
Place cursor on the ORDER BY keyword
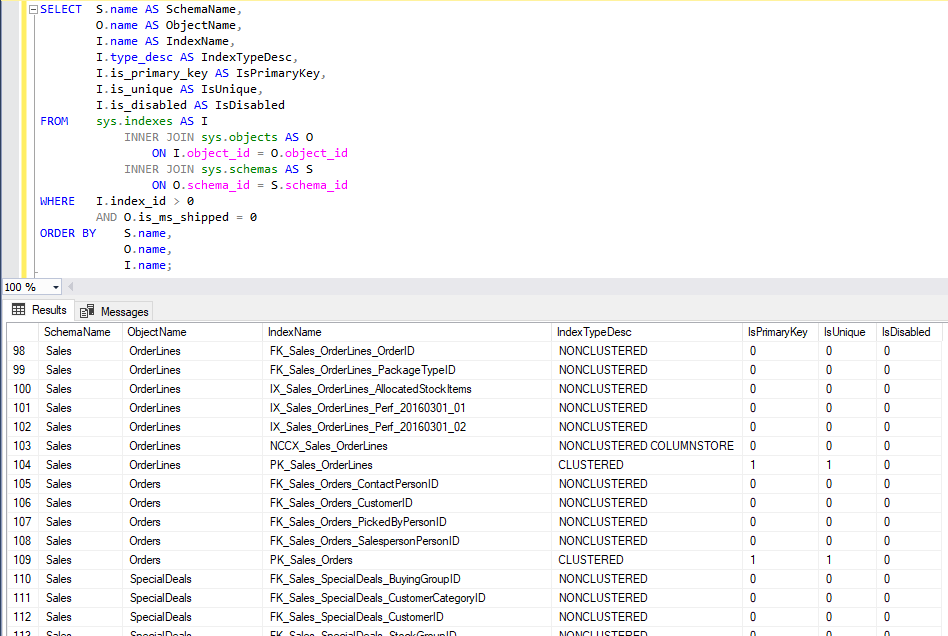click(67, 233)
